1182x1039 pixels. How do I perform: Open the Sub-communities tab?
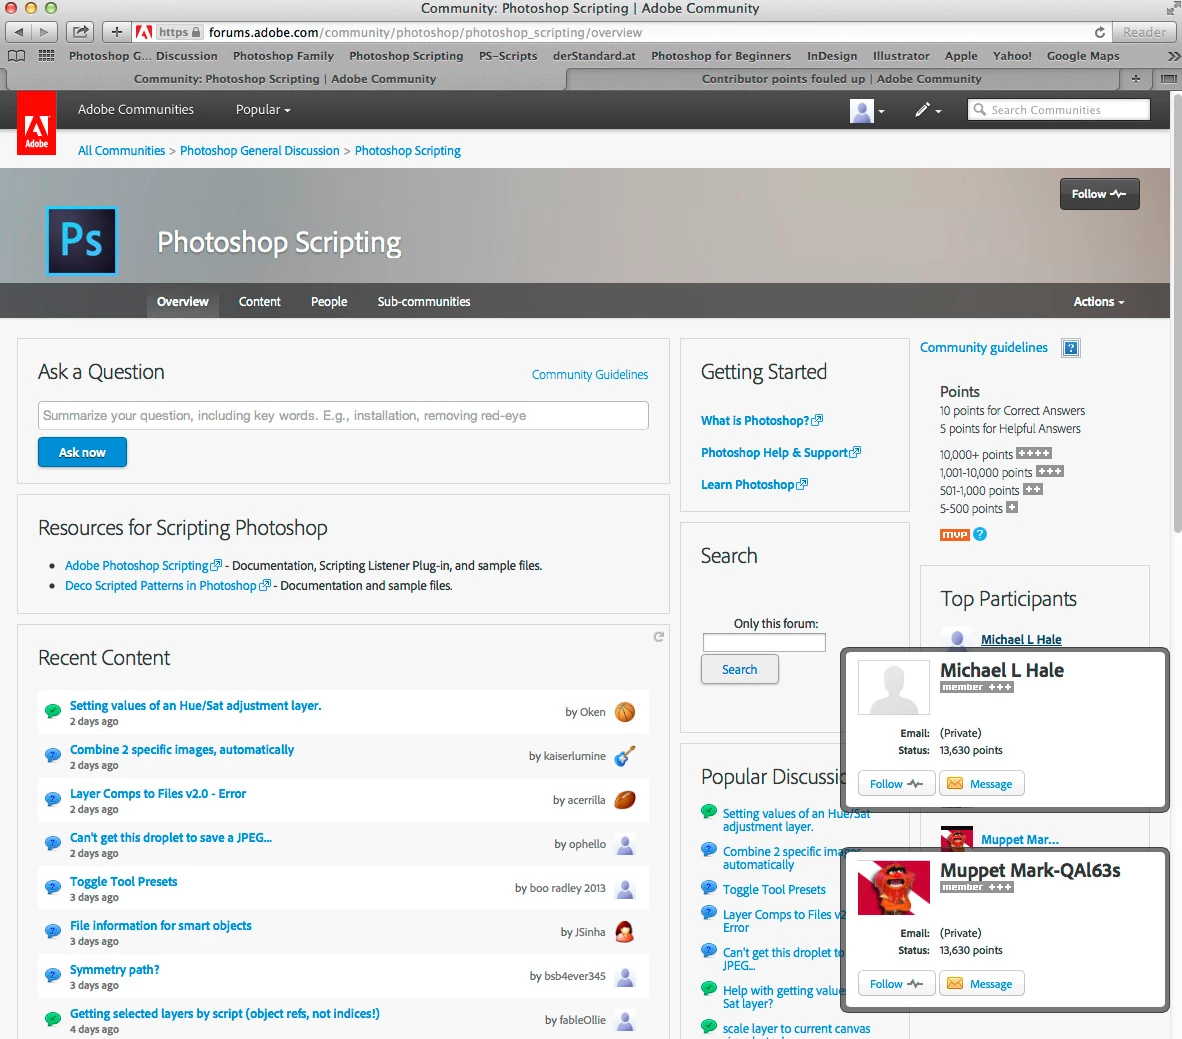[x=424, y=302]
